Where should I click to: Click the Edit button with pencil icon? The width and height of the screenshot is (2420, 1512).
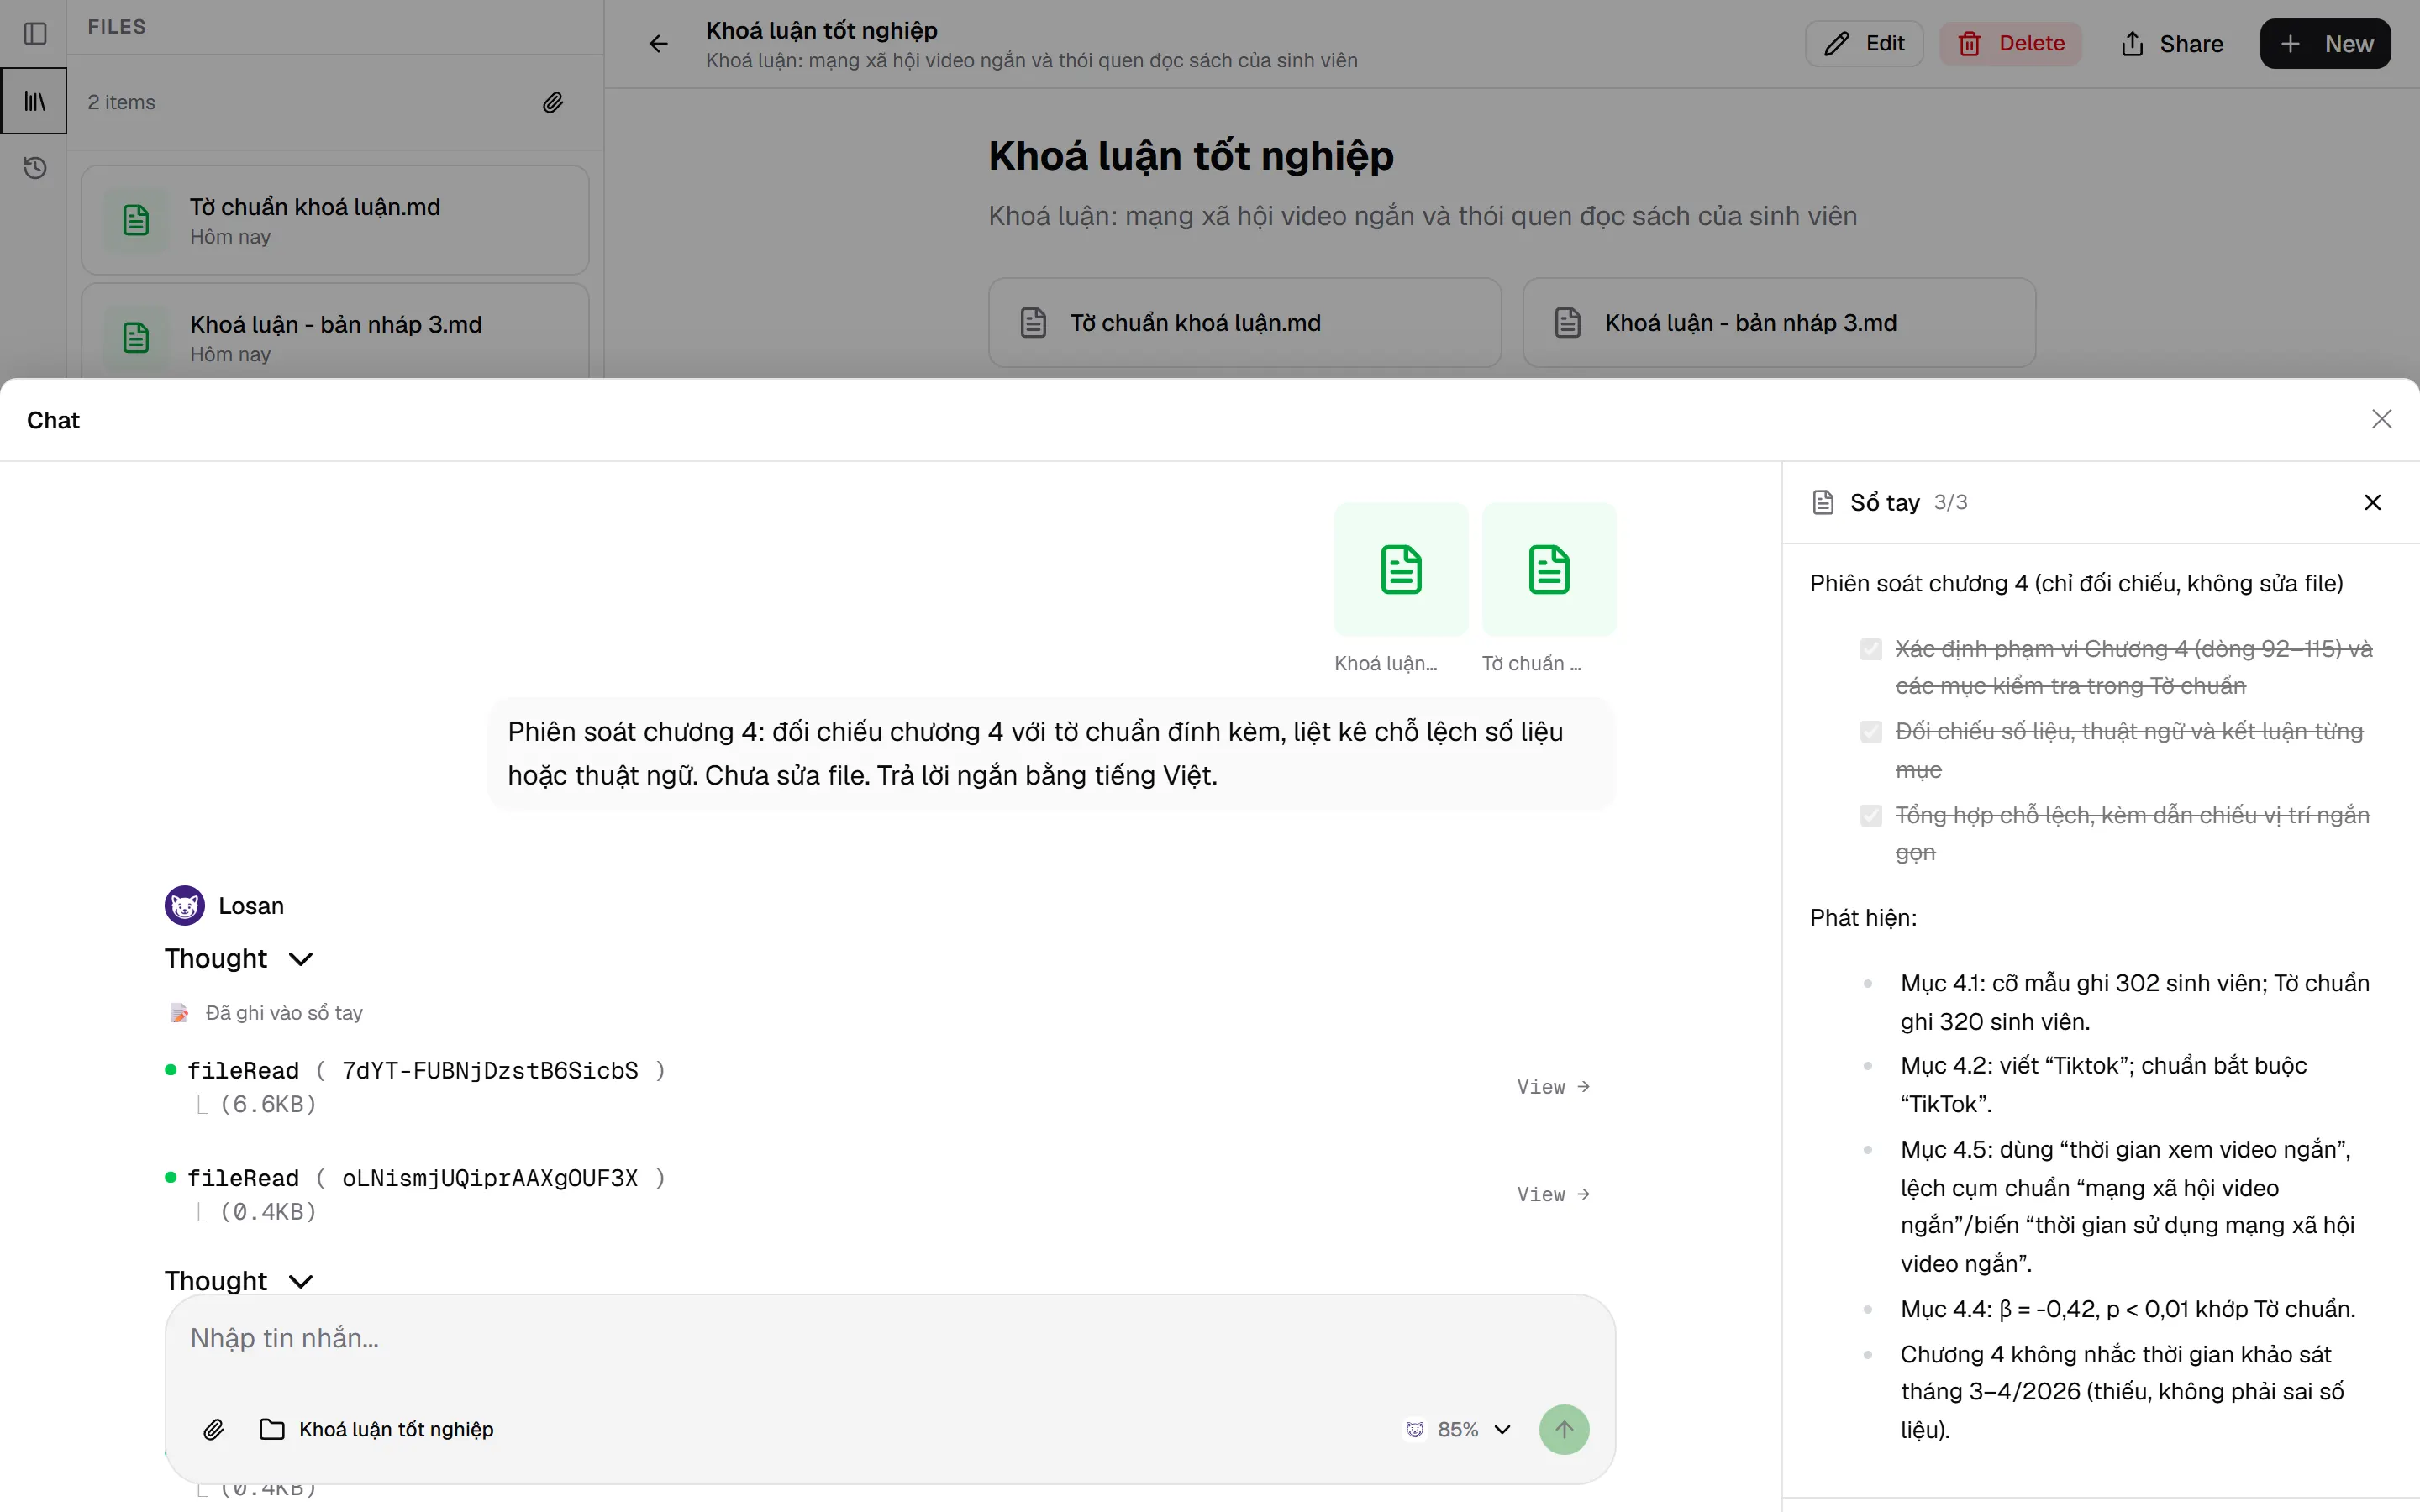point(1864,44)
